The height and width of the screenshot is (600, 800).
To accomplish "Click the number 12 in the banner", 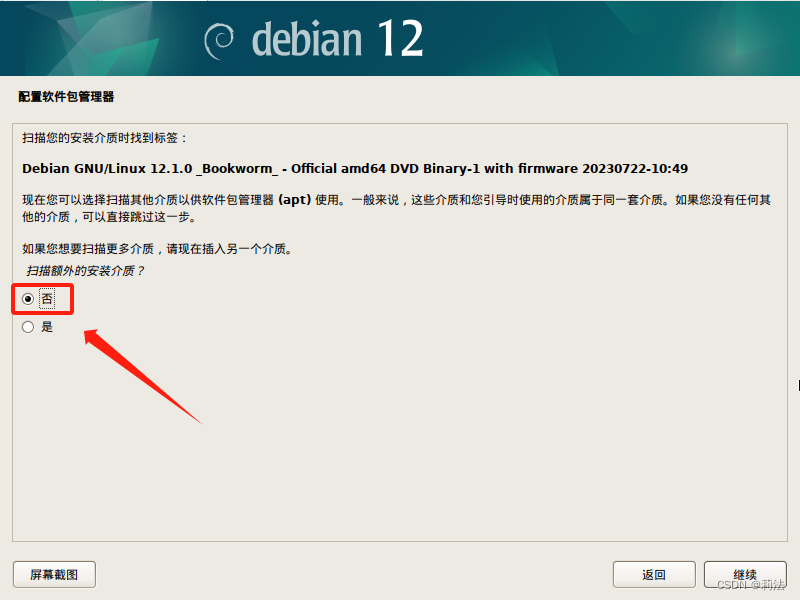I will (x=401, y=38).
